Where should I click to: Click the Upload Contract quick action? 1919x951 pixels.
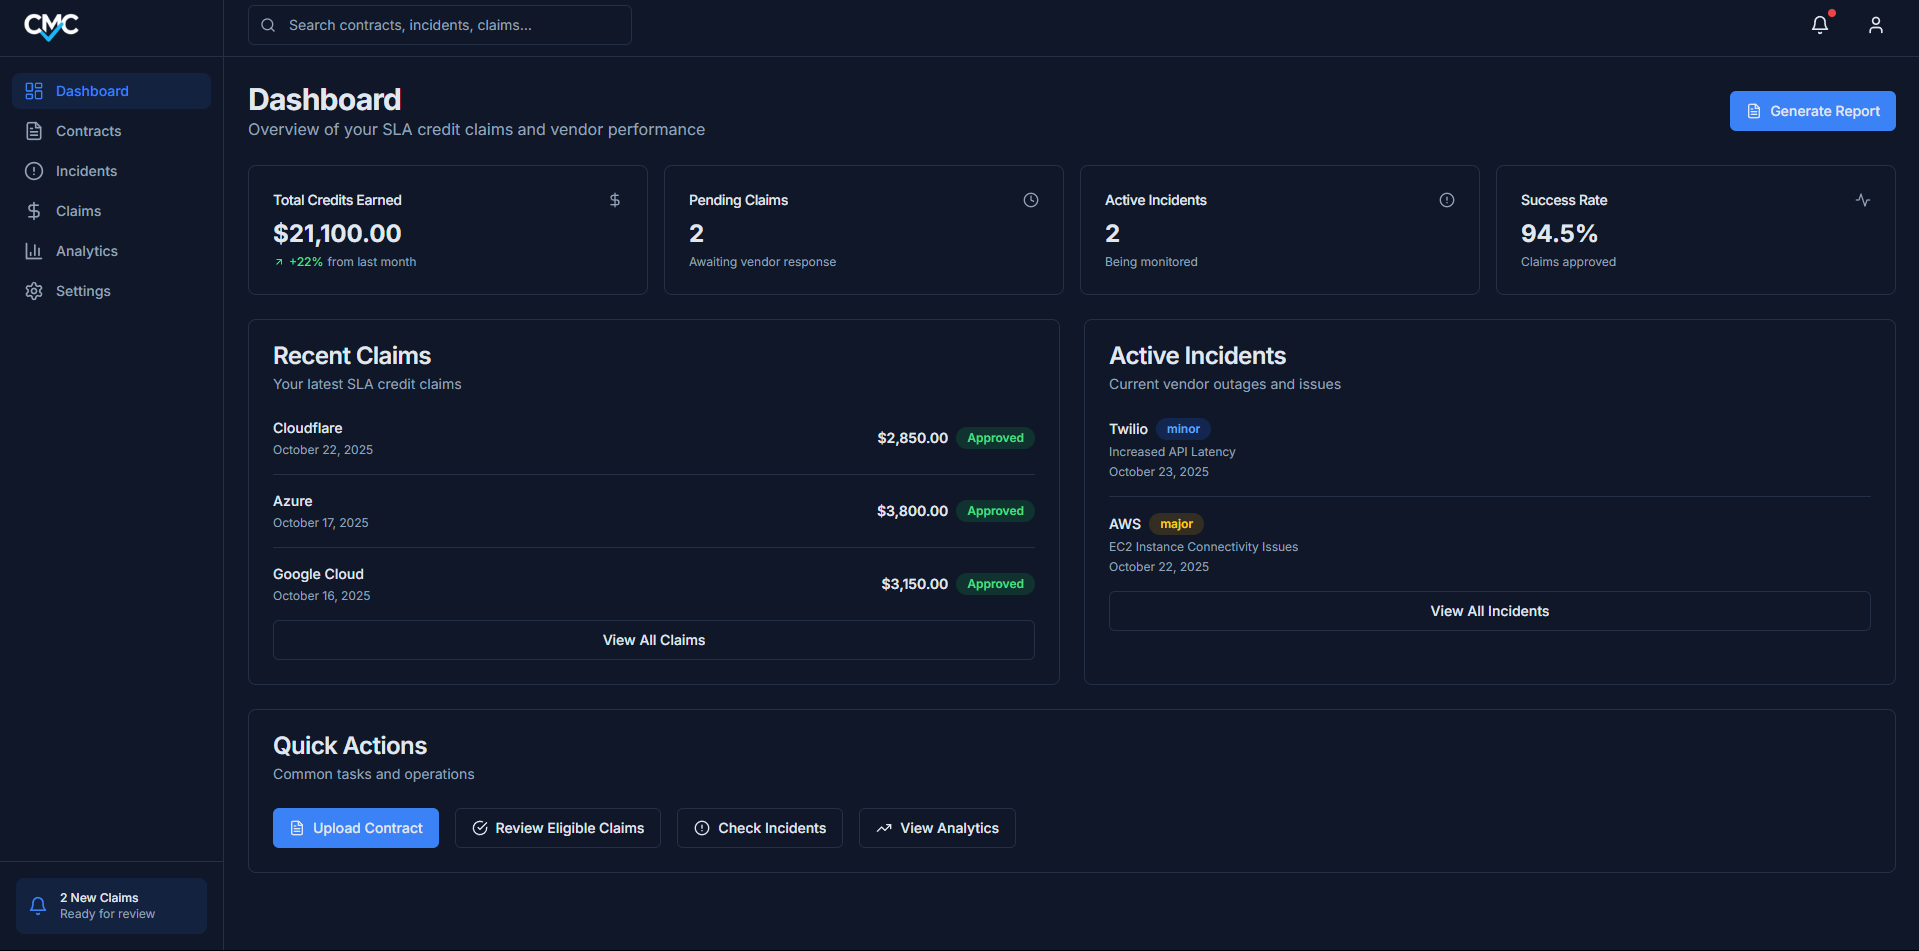pyautogui.click(x=355, y=828)
